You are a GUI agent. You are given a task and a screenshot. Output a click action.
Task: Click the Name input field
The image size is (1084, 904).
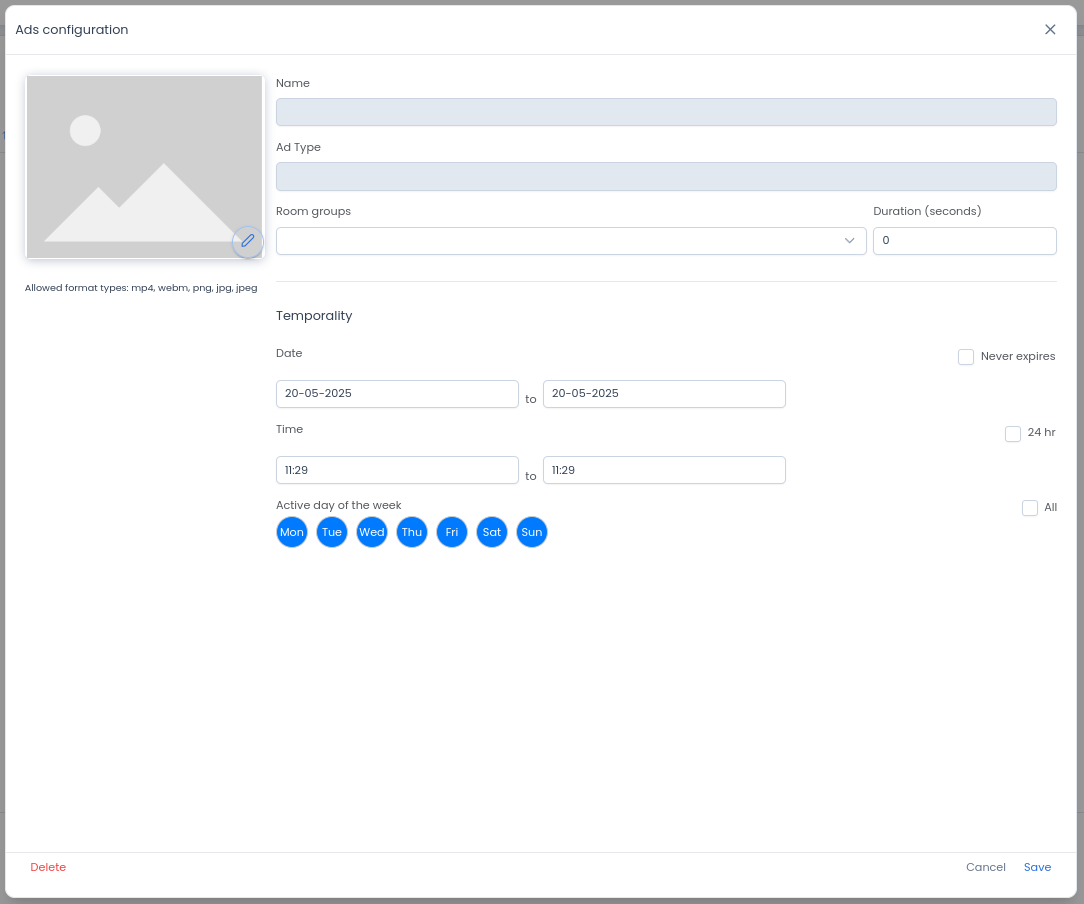(x=666, y=112)
